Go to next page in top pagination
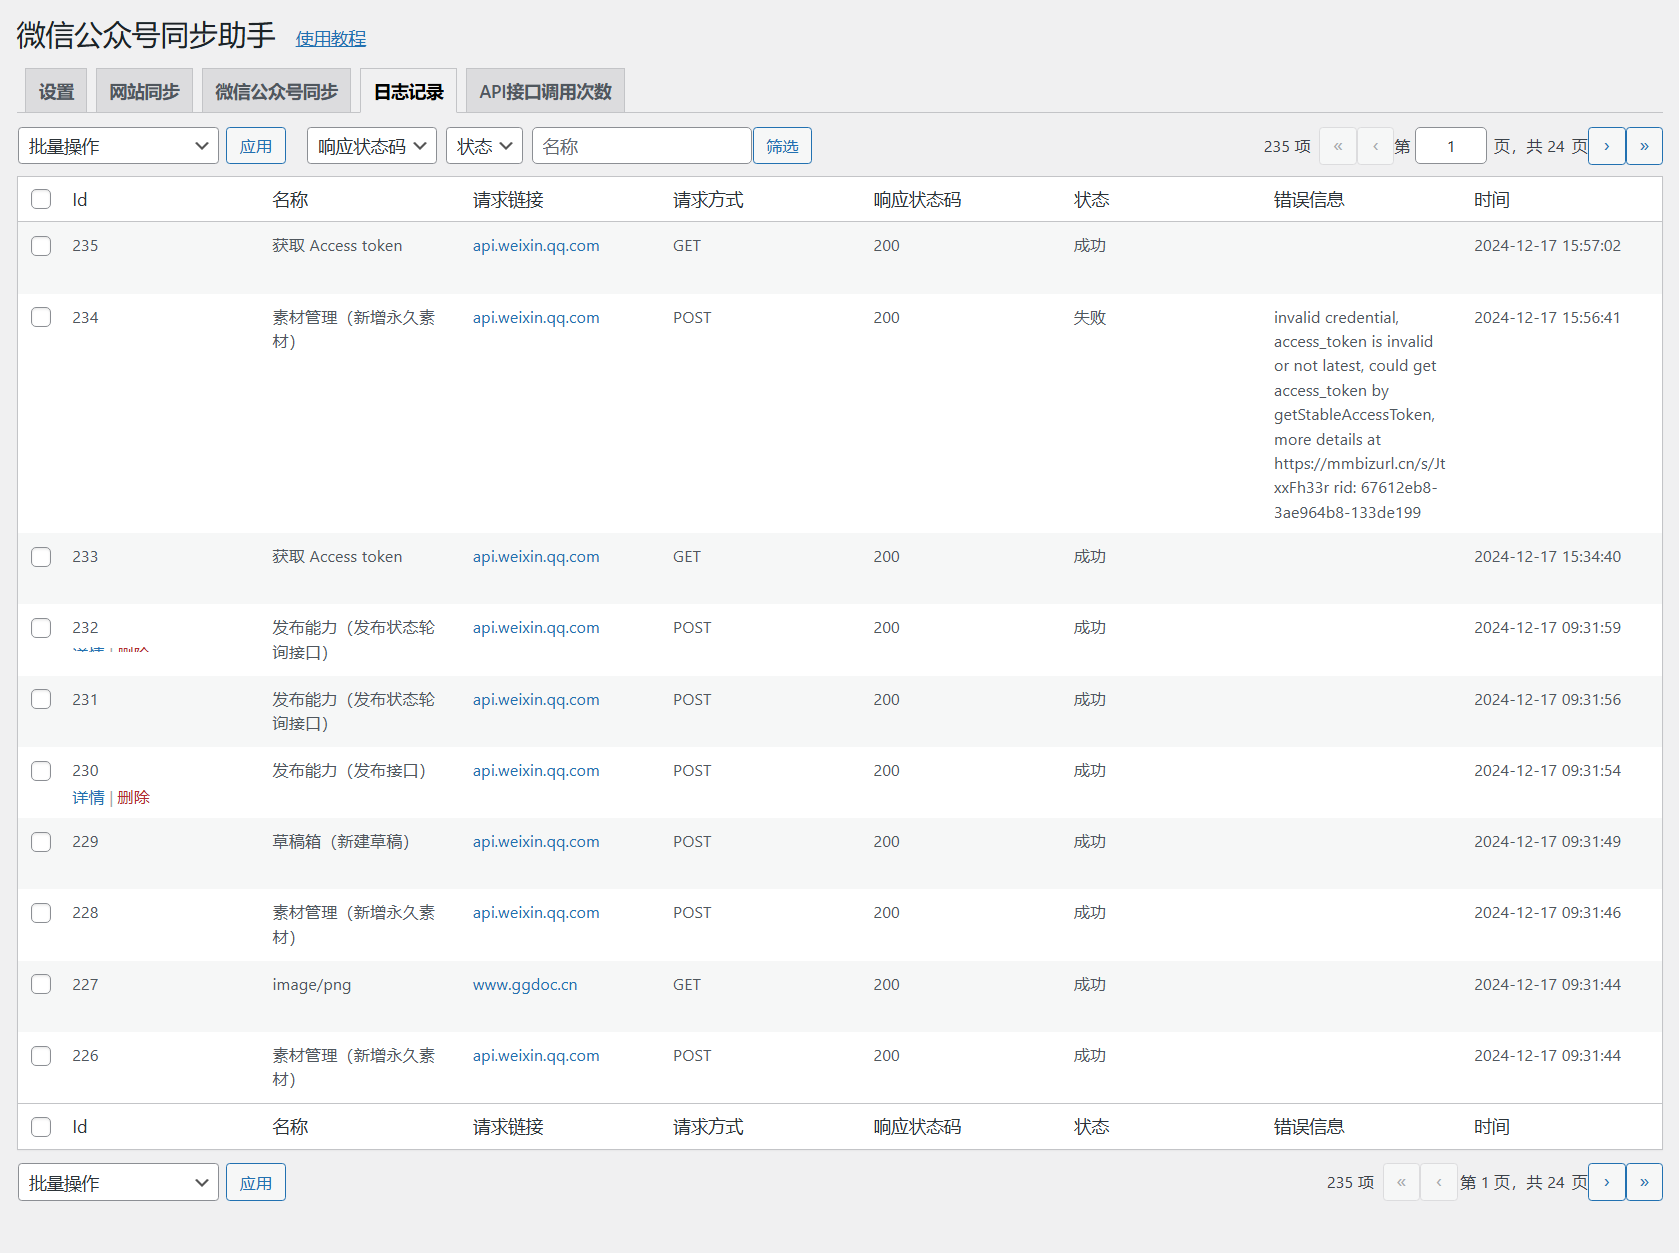Image resolution: width=1679 pixels, height=1253 pixels. (1606, 146)
